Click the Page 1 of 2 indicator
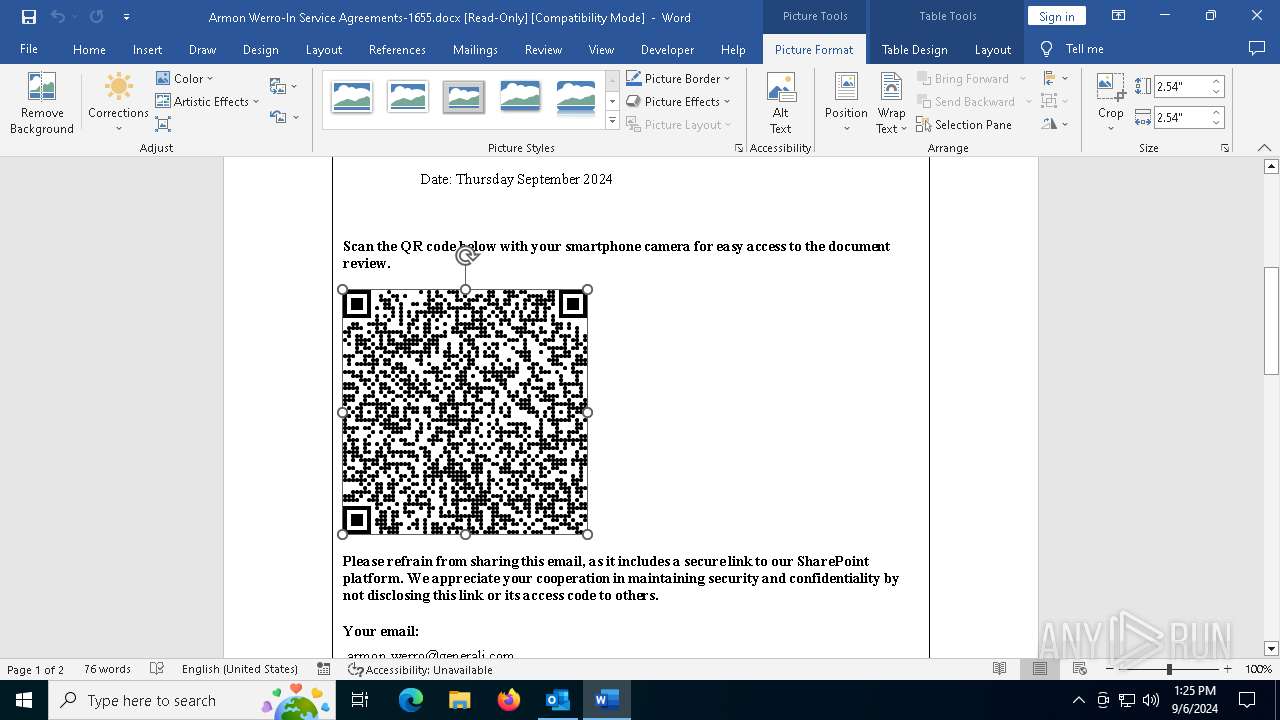Viewport: 1280px width, 720px height. 35,669
